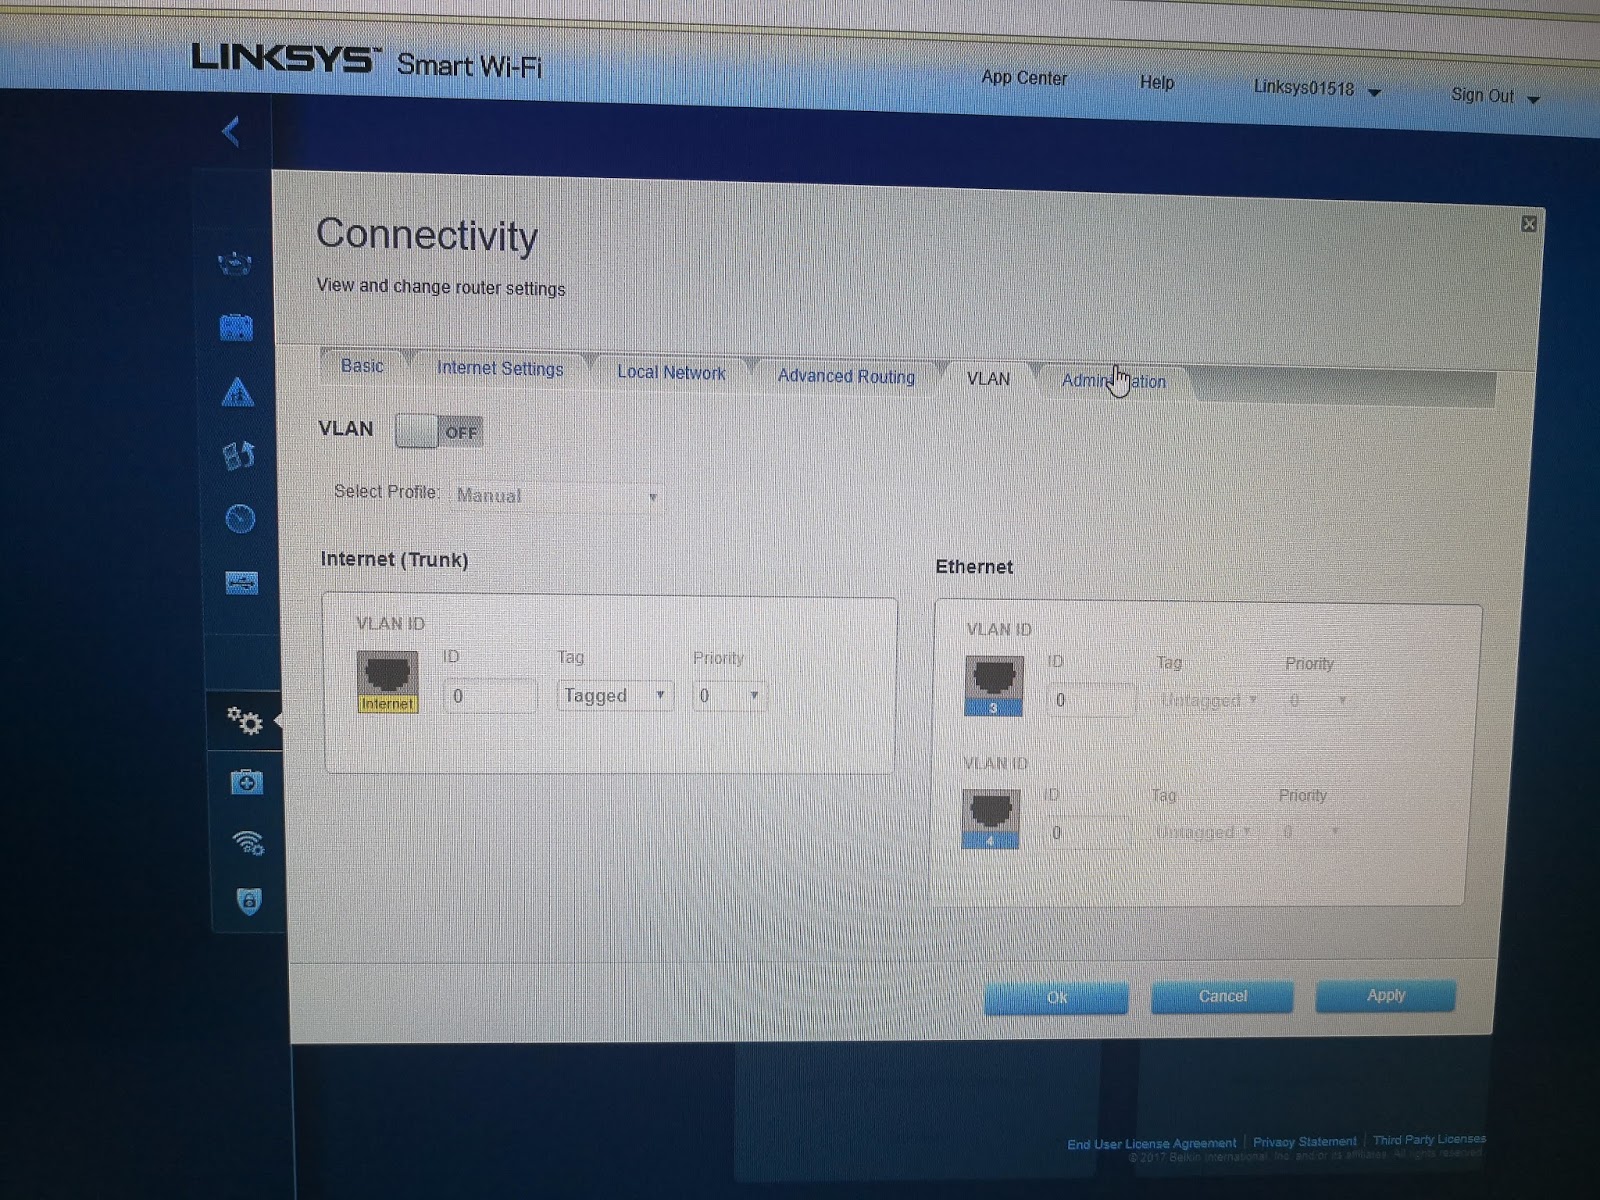The width and height of the screenshot is (1600, 1200).
Task: Close the Connectivity dialog
Action: pos(1529,224)
